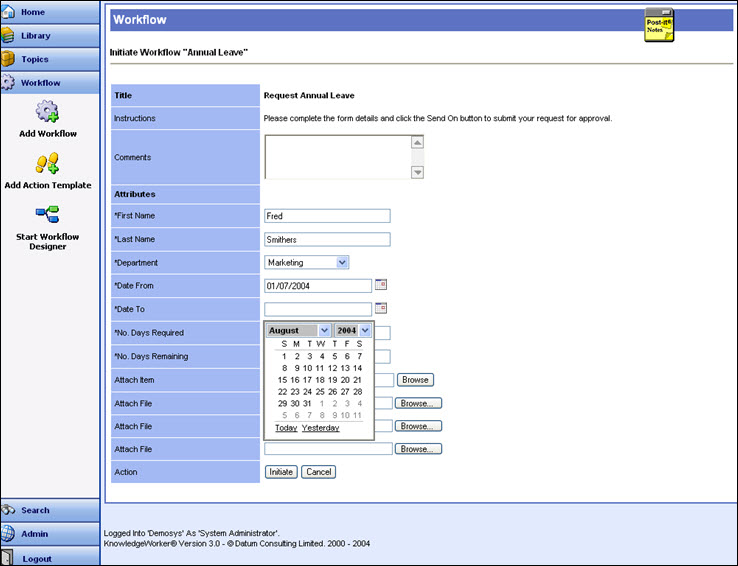Click the Cancel button

click(x=319, y=472)
